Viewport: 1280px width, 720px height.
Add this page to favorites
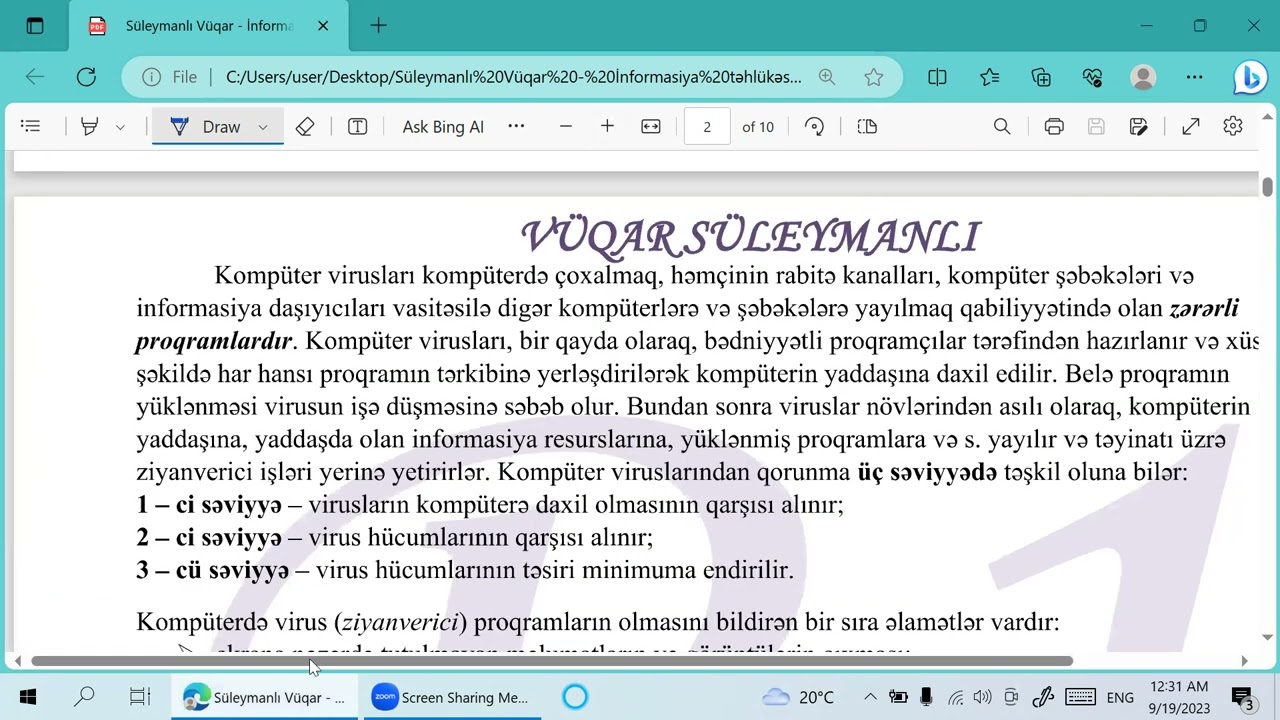[x=874, y=77]
